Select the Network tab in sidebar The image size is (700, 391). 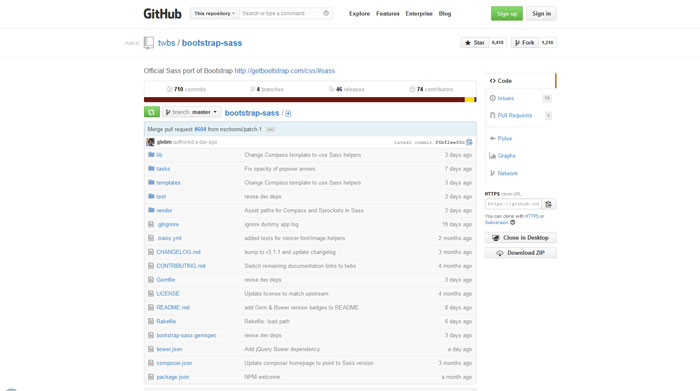coord(521,173)
